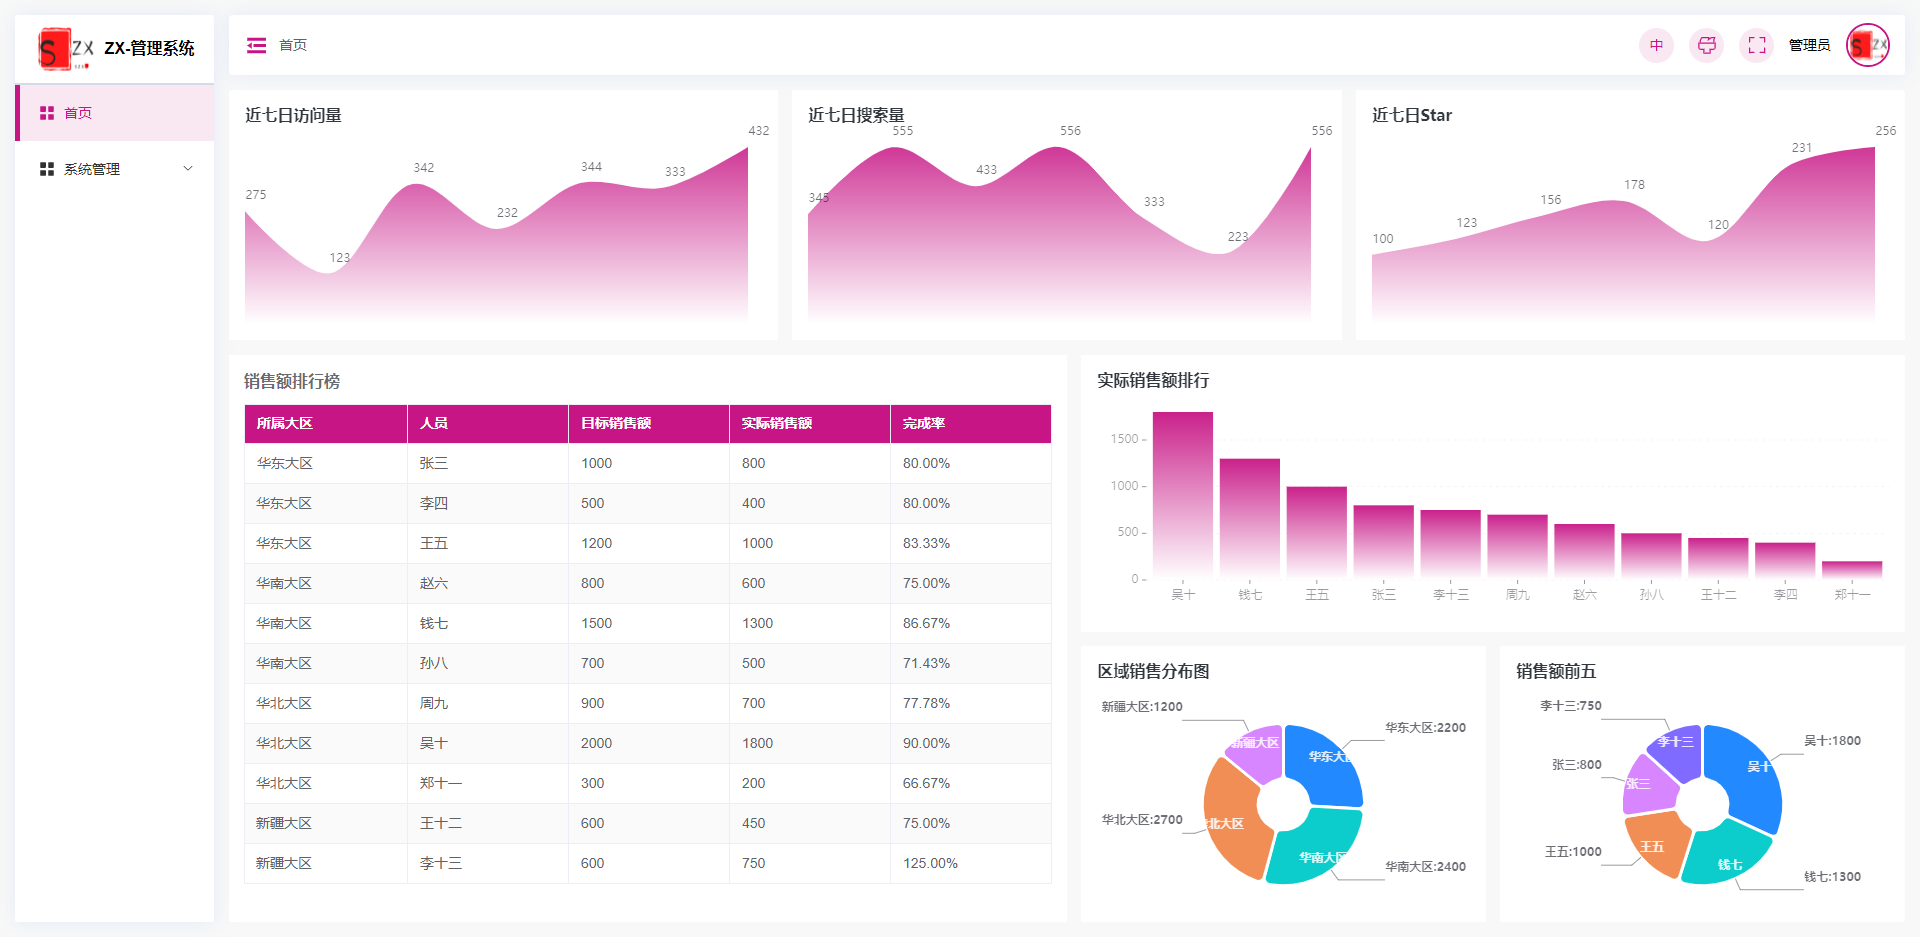Select the 王五 table cell
Viewport: 1920px width, 937px height.
[x=488, y=543]
